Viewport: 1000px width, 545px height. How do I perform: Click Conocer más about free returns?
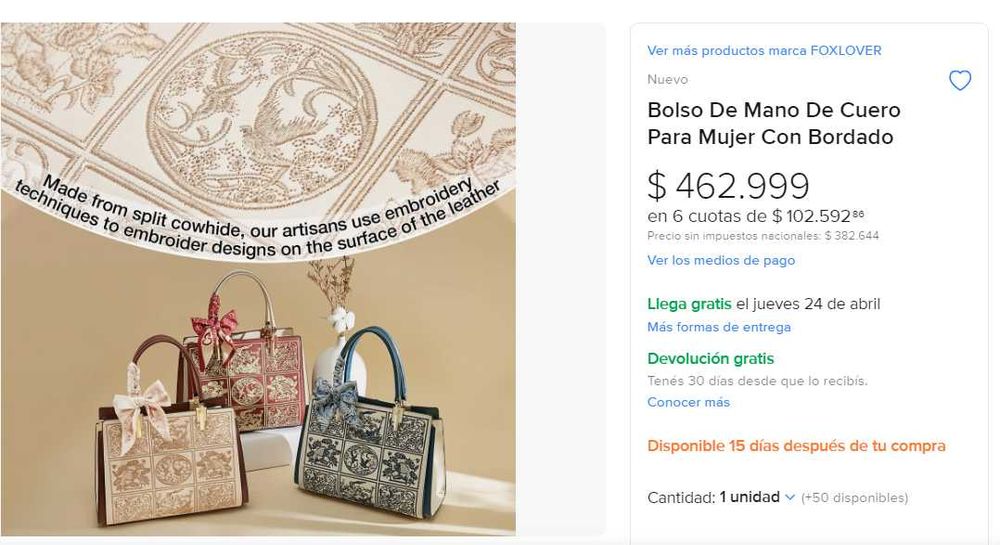point(688,402)
